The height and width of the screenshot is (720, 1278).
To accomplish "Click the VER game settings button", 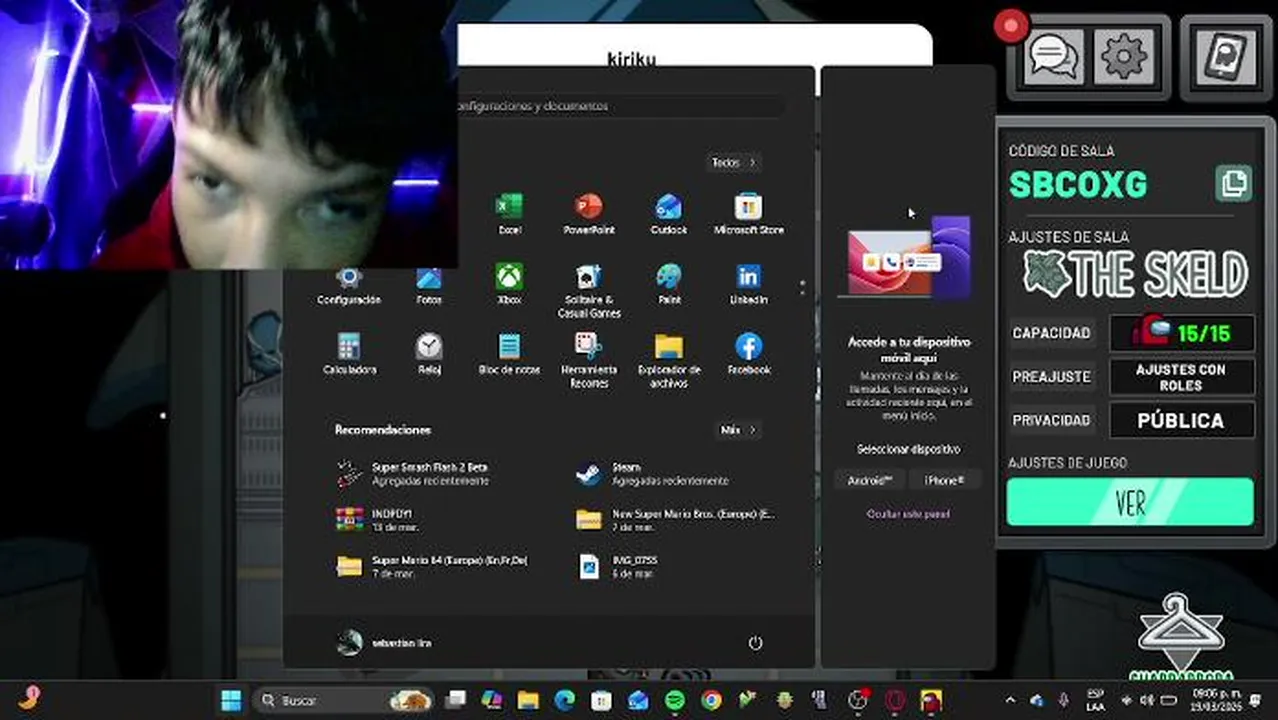I will pyautogui.click(x=1130, y=502).
